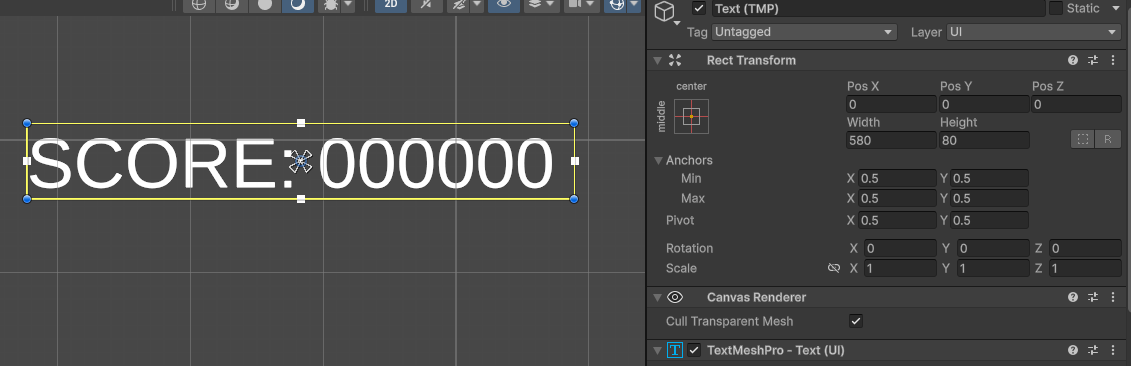
Task: Click the Pos Z input field
Action: point(1076,105)
